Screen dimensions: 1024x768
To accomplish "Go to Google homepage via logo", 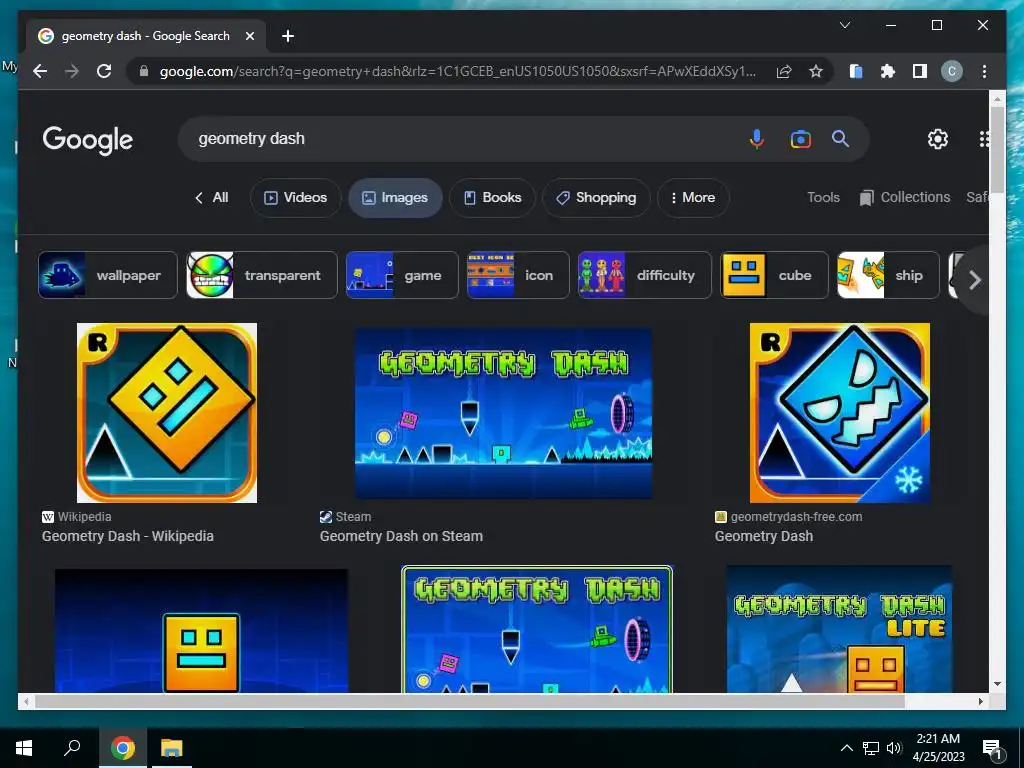I will pyautogui.click(x=88, y=140).
